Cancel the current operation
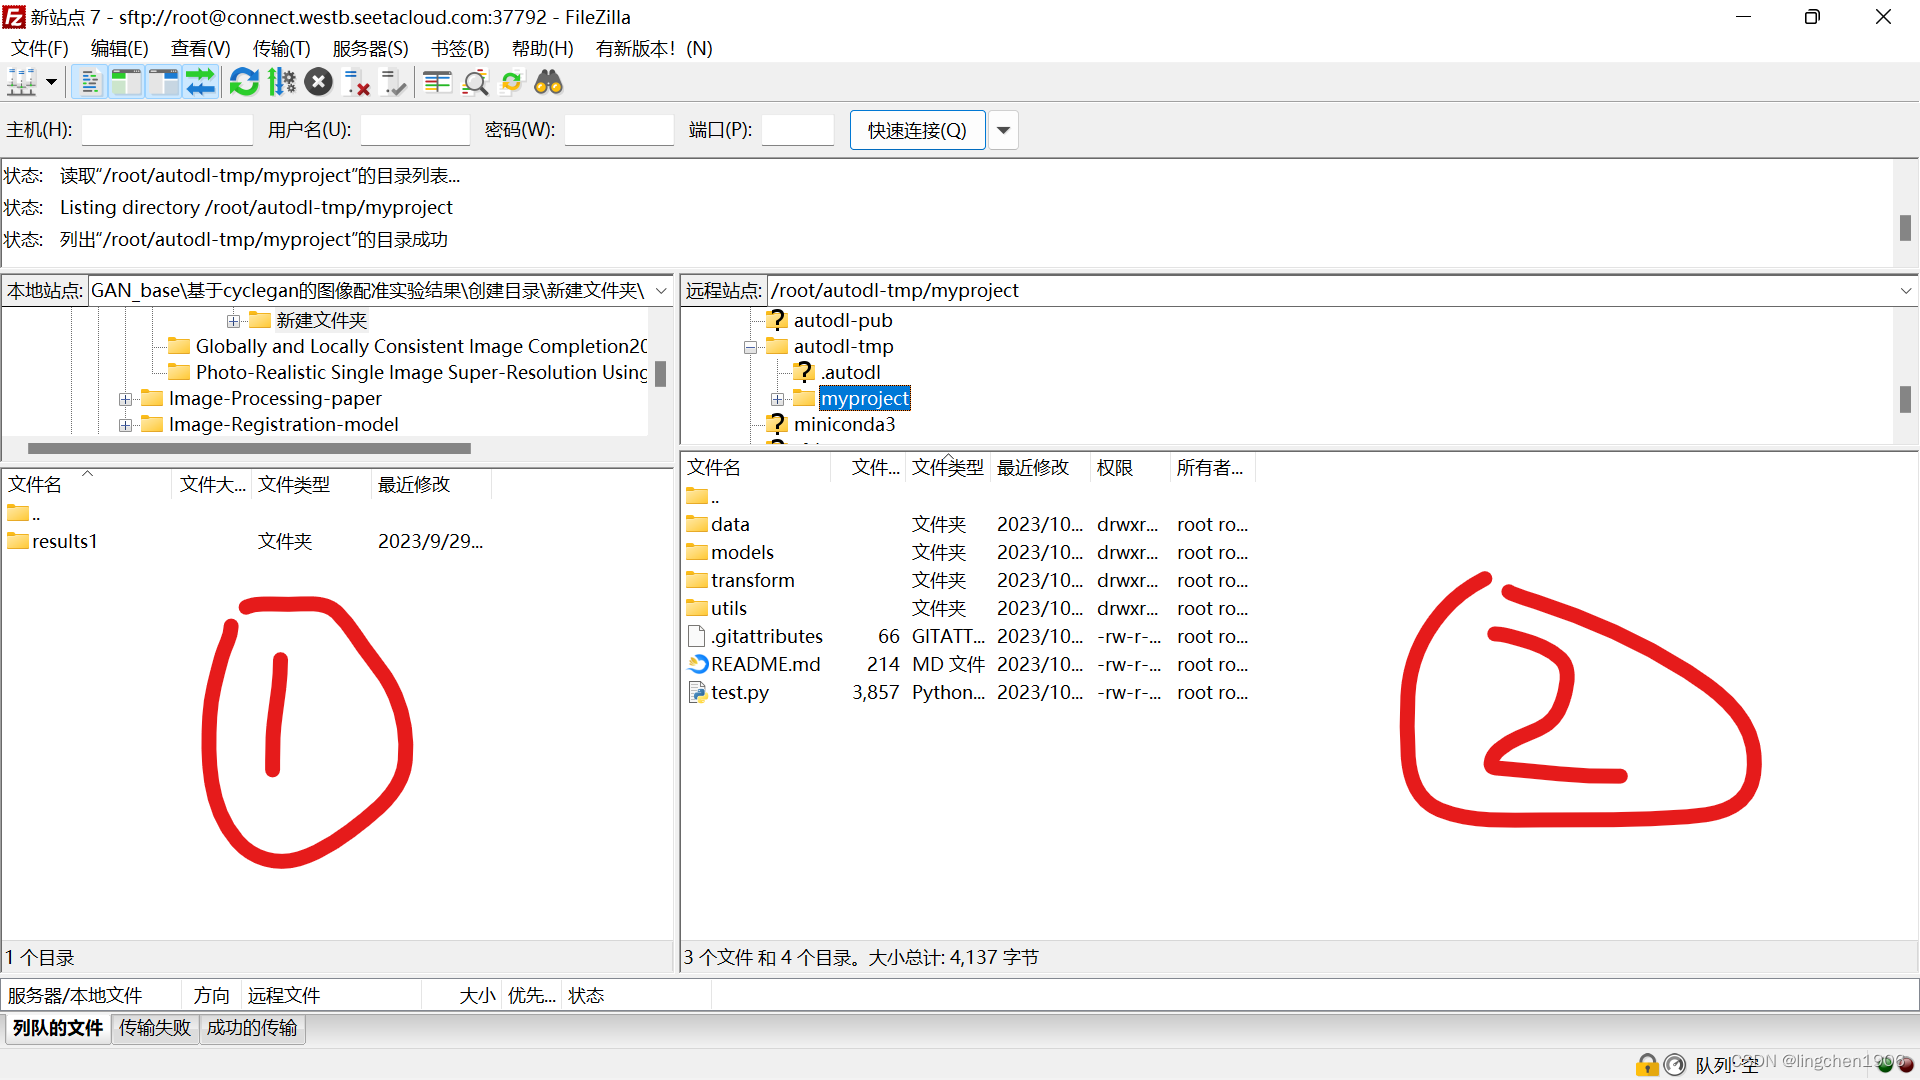The height and width of the screenshot is (1080, 1920). coord(318,82)
